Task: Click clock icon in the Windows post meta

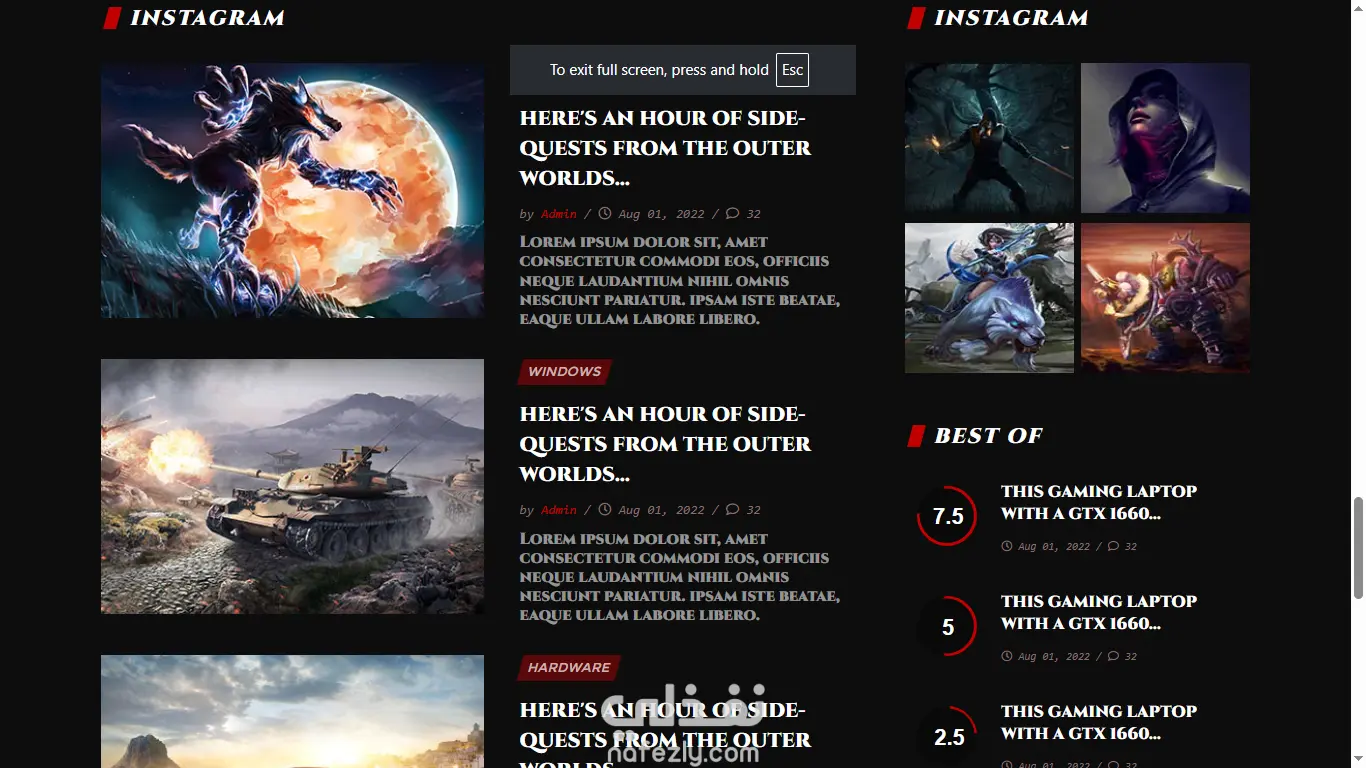Action: tap(604, 509)
